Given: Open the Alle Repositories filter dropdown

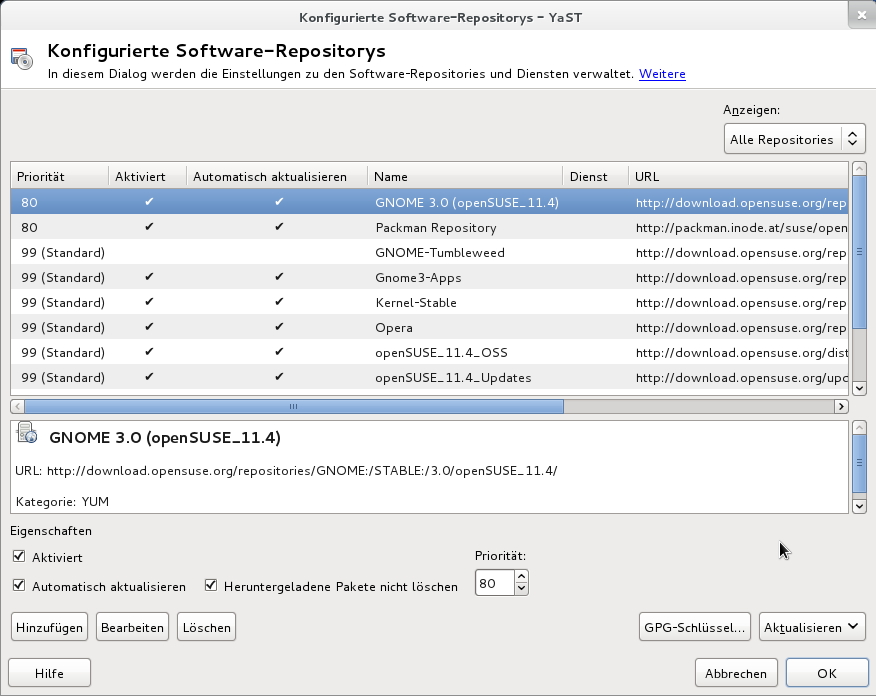Looking at the screenshot, I should [x=794, y=139].
